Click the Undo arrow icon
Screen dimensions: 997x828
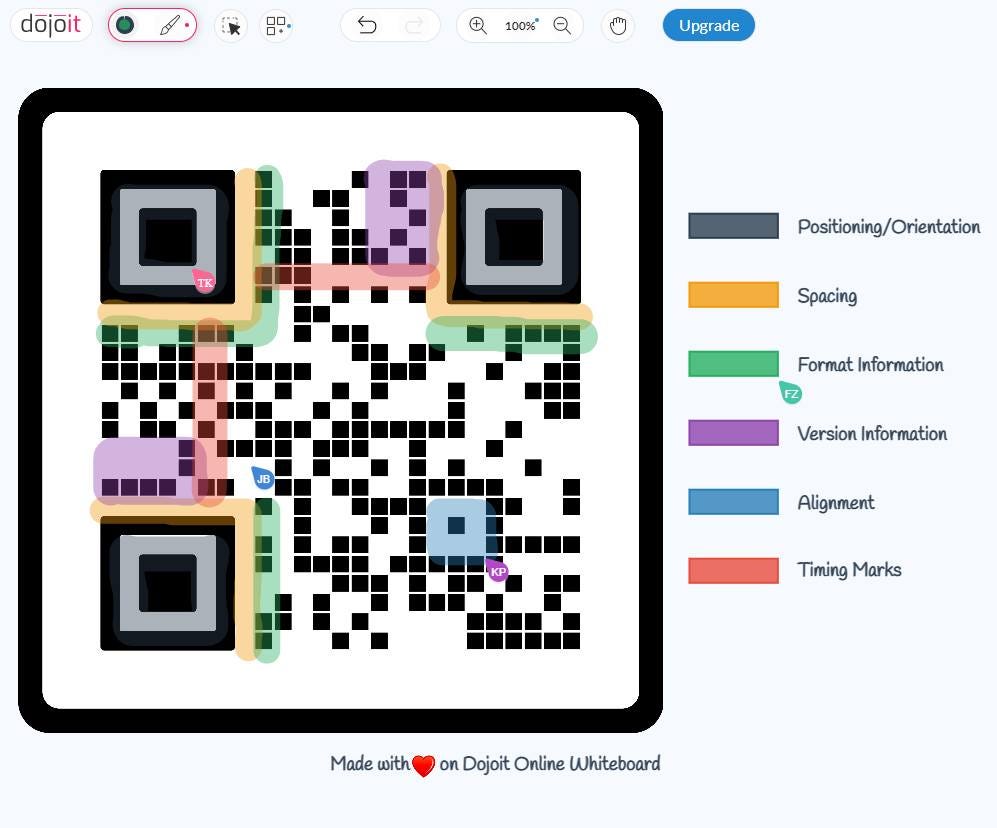366,25
